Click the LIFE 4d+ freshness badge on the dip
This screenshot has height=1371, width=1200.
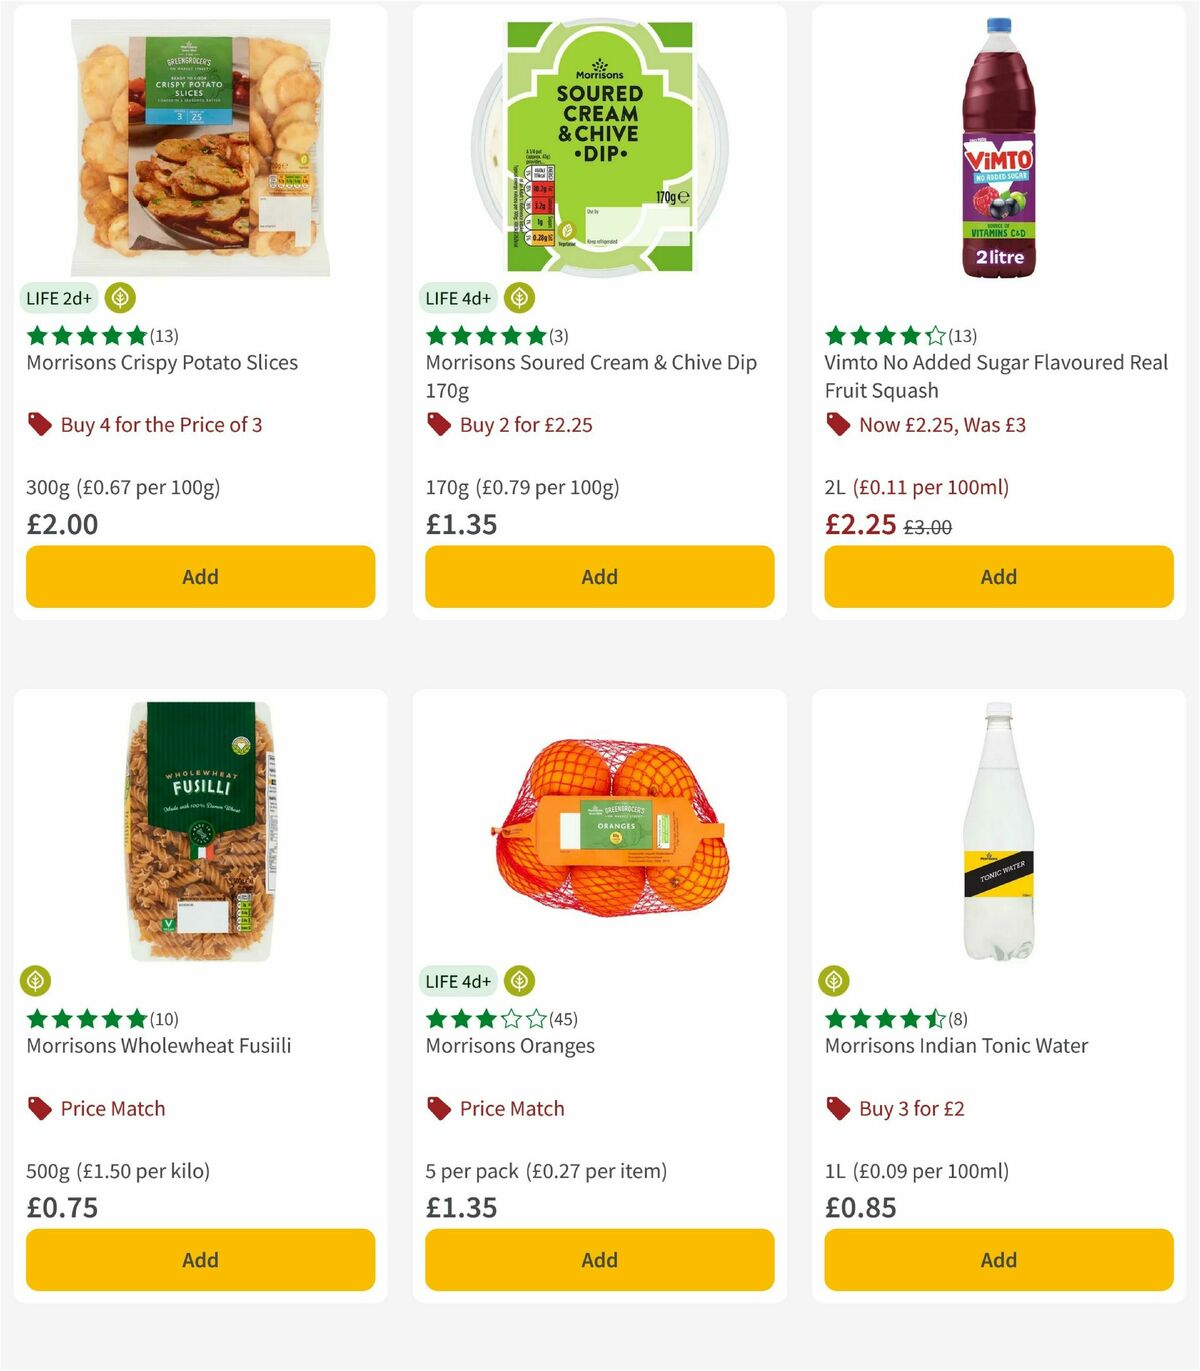pyautogui.click(x=458, y=297)
